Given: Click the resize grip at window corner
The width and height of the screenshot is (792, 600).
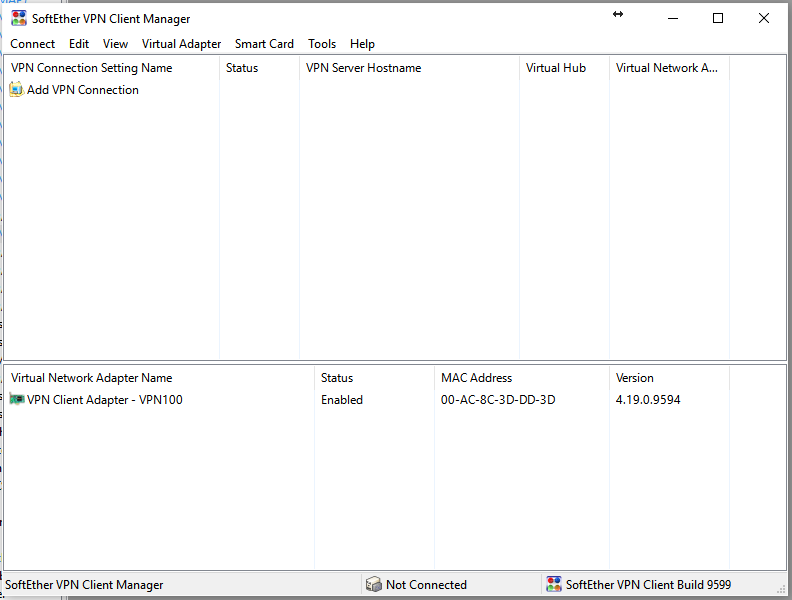Looking at the screenshot, I should [x=781, y=588].
